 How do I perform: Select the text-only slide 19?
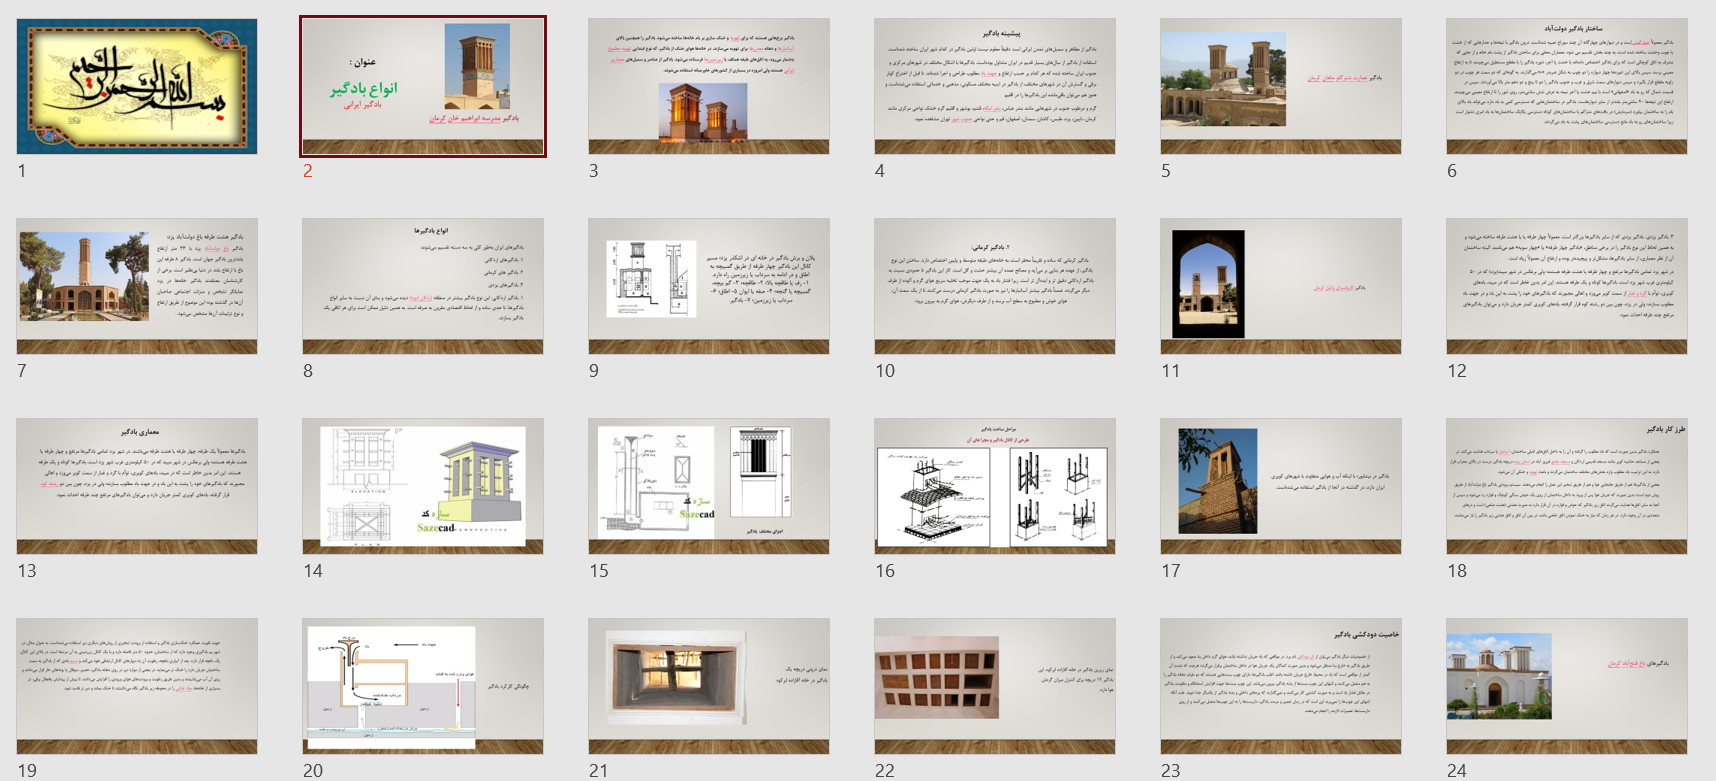click(137, 686)
